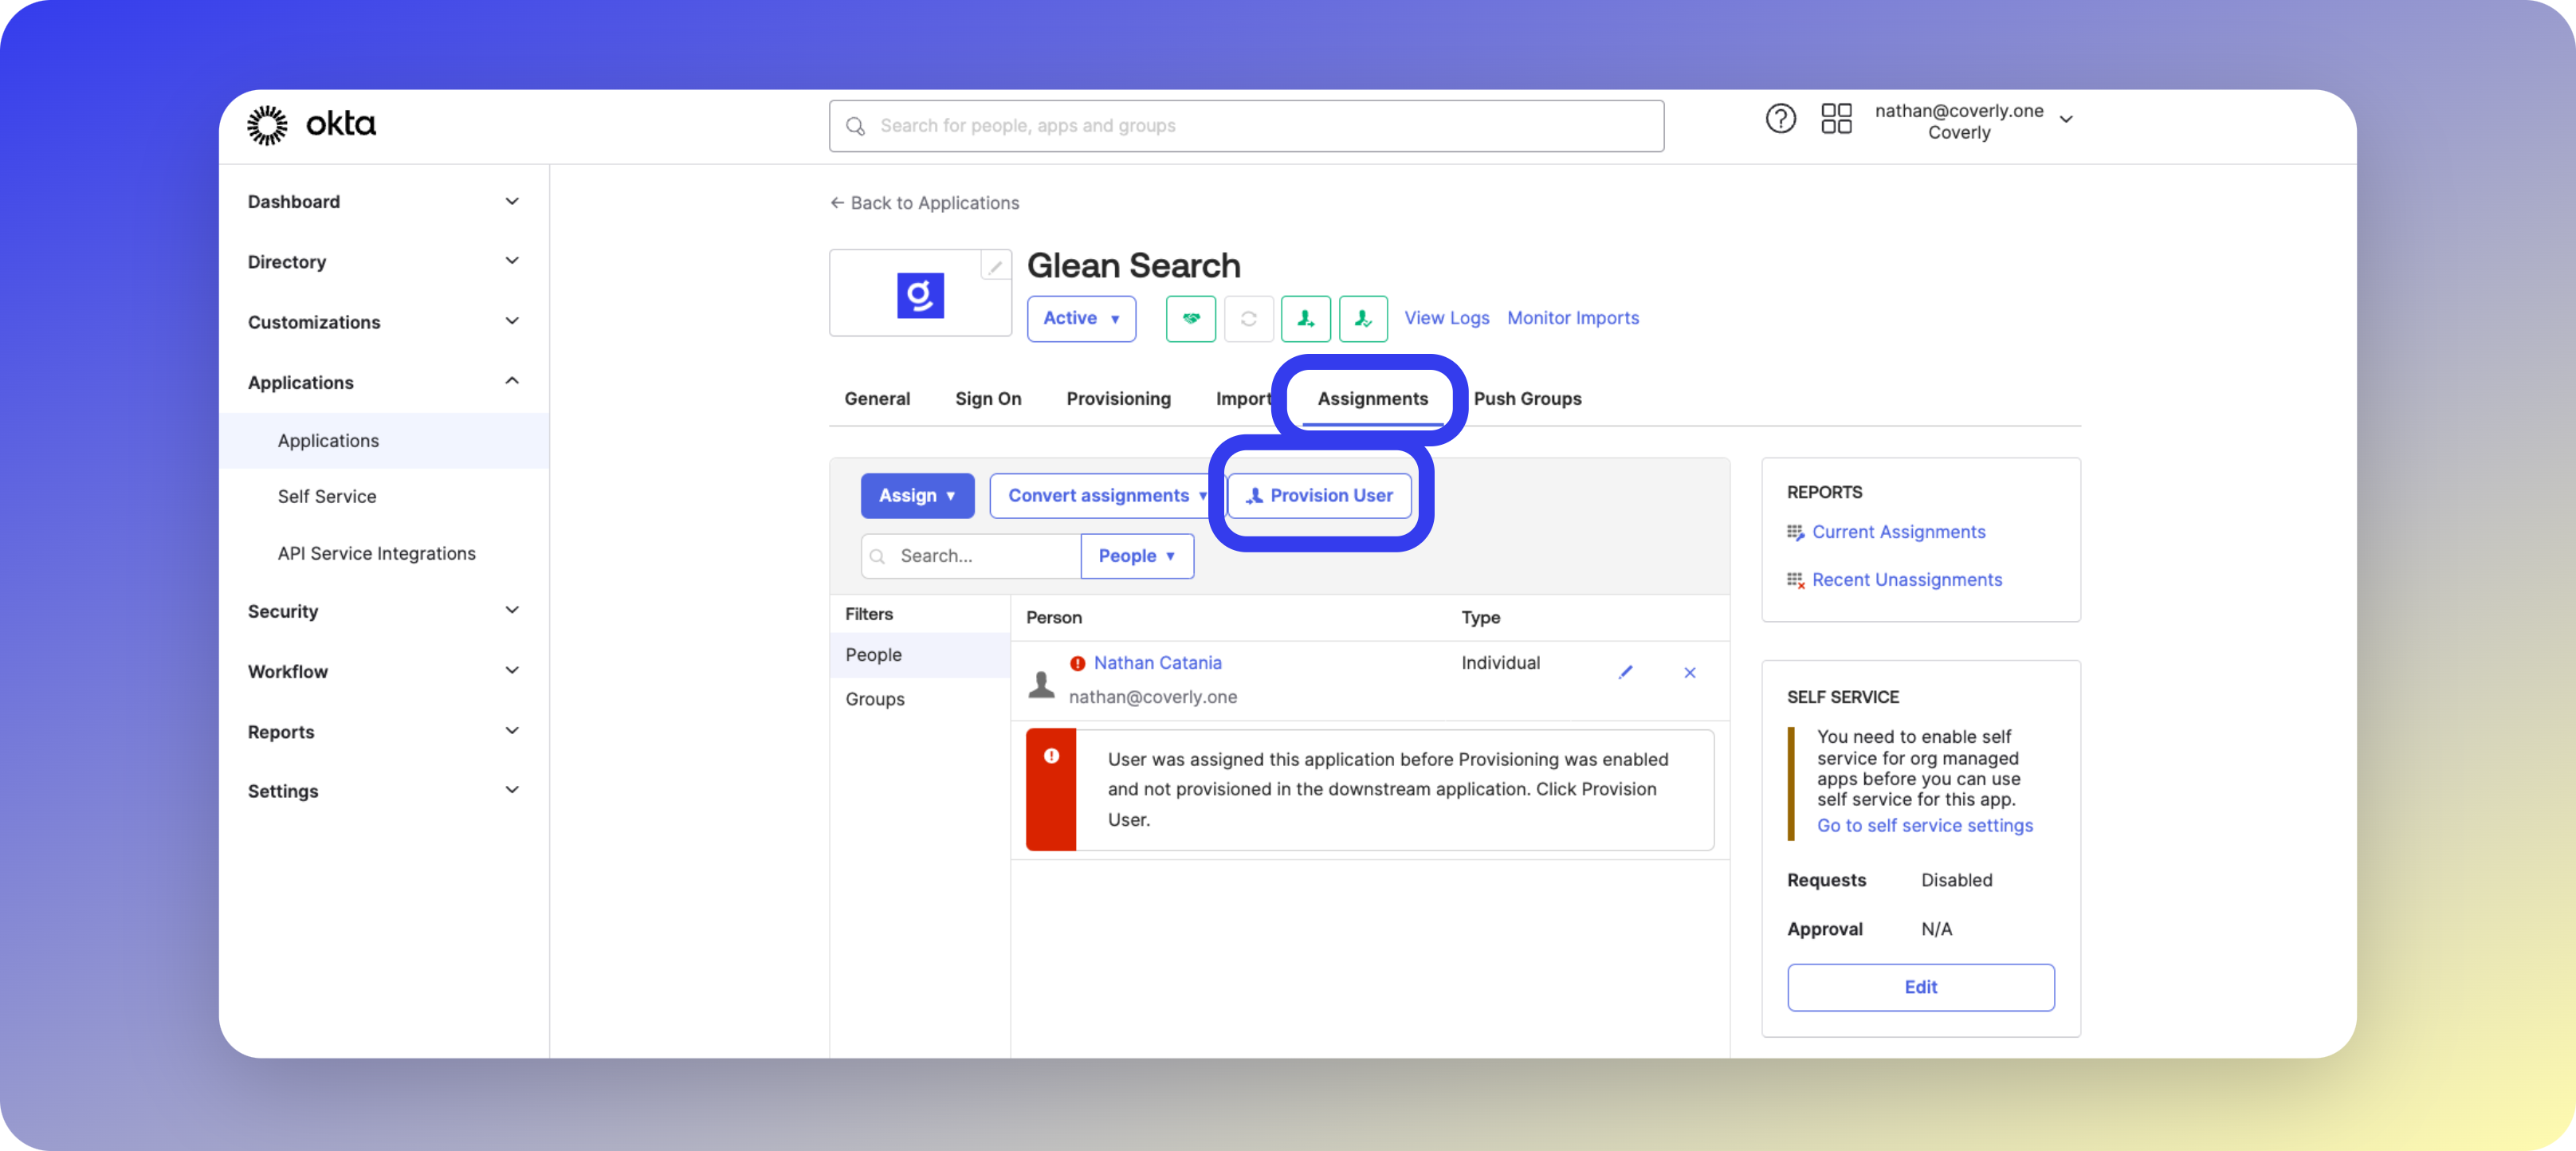This screenshot has height=1151, width=2576.
Task: Remove Nathan Catania's assignment with X icon
Action: (1689, 672)
